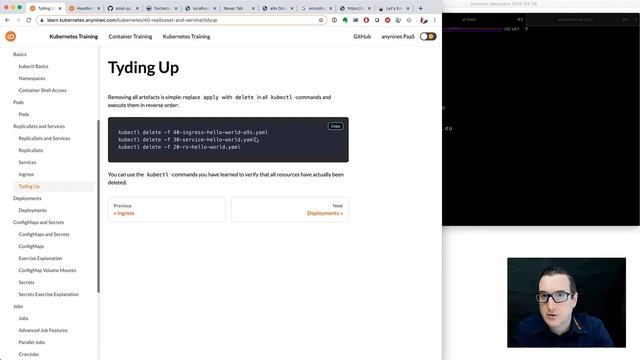This screenshot has width=640, height=360.
Task: Reload the current page
Action: [x=29, y=20]
